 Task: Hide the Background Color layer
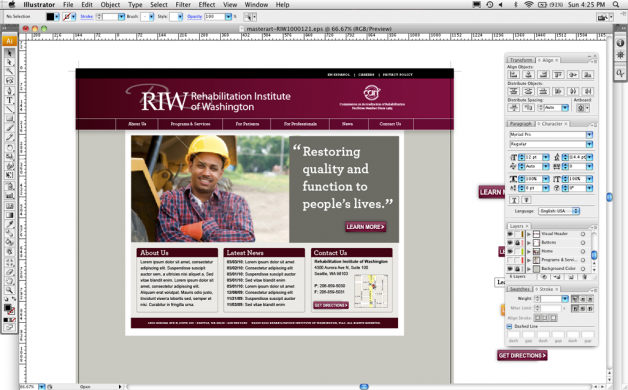tap(510, 269)
